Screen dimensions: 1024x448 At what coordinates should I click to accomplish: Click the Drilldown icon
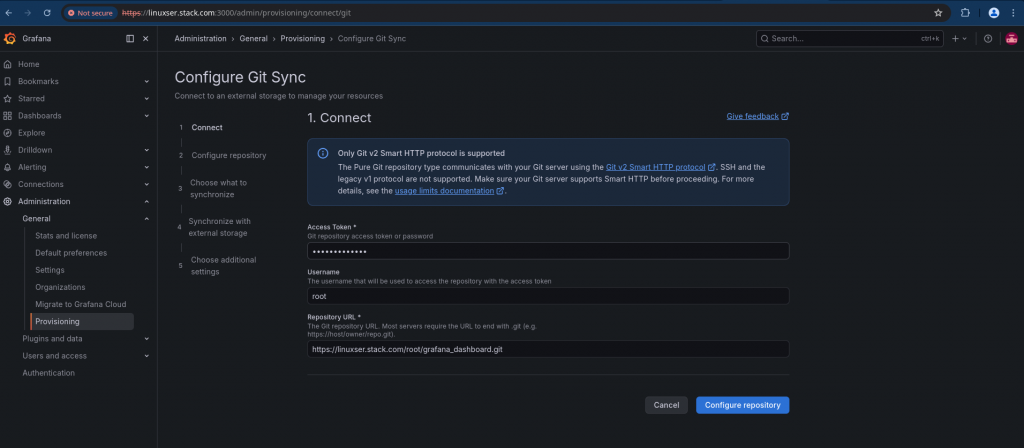[8, 150]
